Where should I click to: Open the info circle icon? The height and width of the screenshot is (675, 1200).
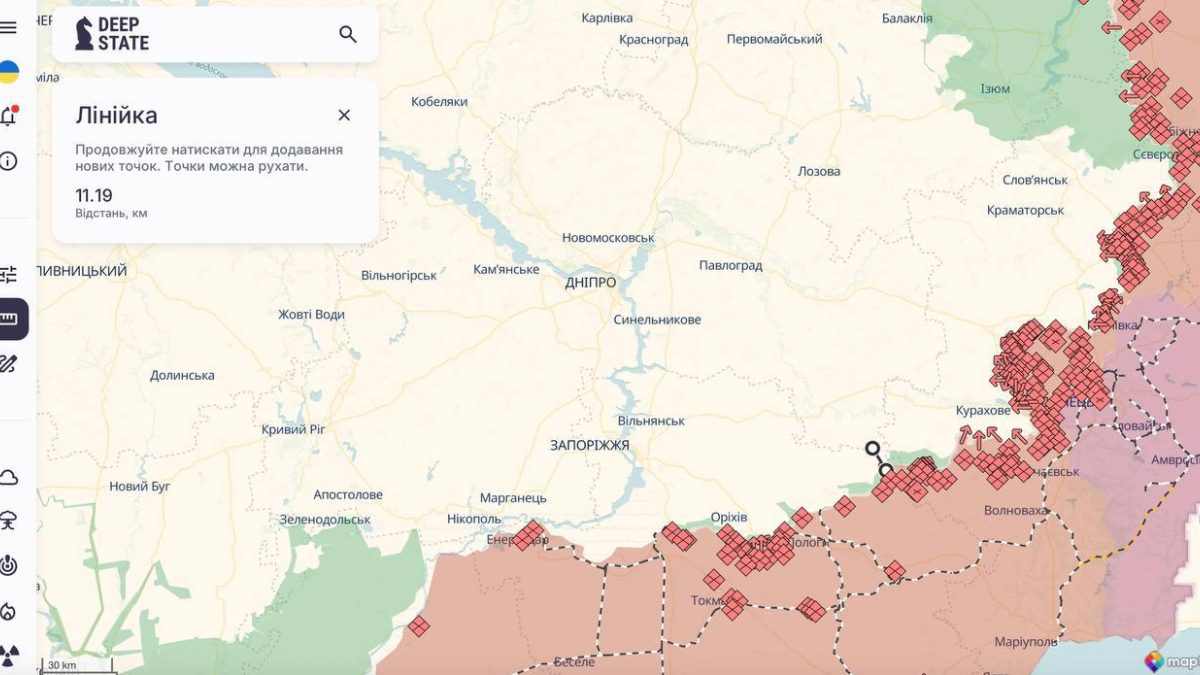(x=9, y=161)
